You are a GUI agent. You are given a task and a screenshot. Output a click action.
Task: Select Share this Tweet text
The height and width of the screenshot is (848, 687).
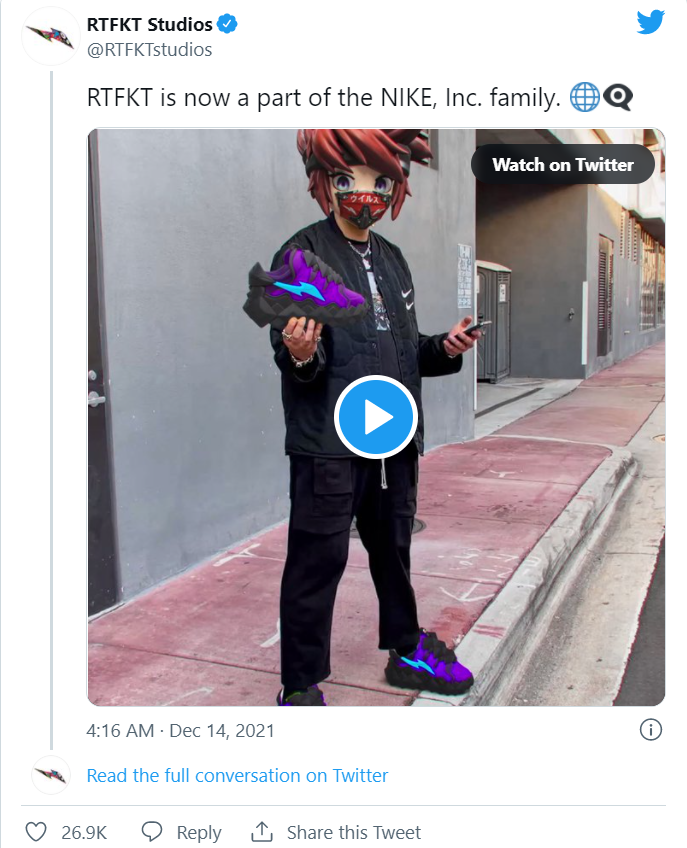click(354, 832)
